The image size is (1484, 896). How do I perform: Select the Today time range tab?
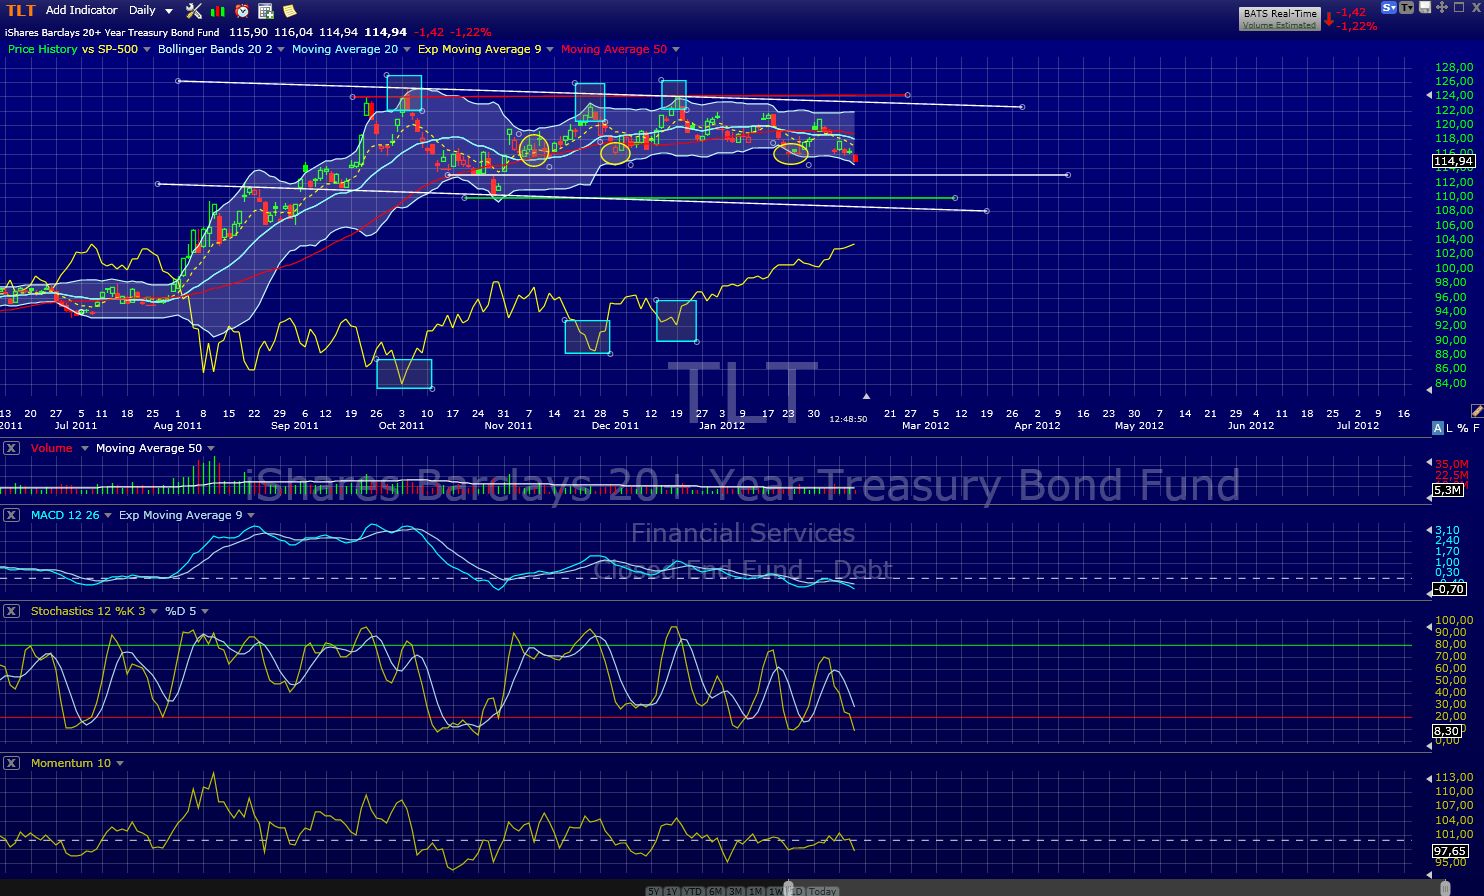[x=822, y=891]
